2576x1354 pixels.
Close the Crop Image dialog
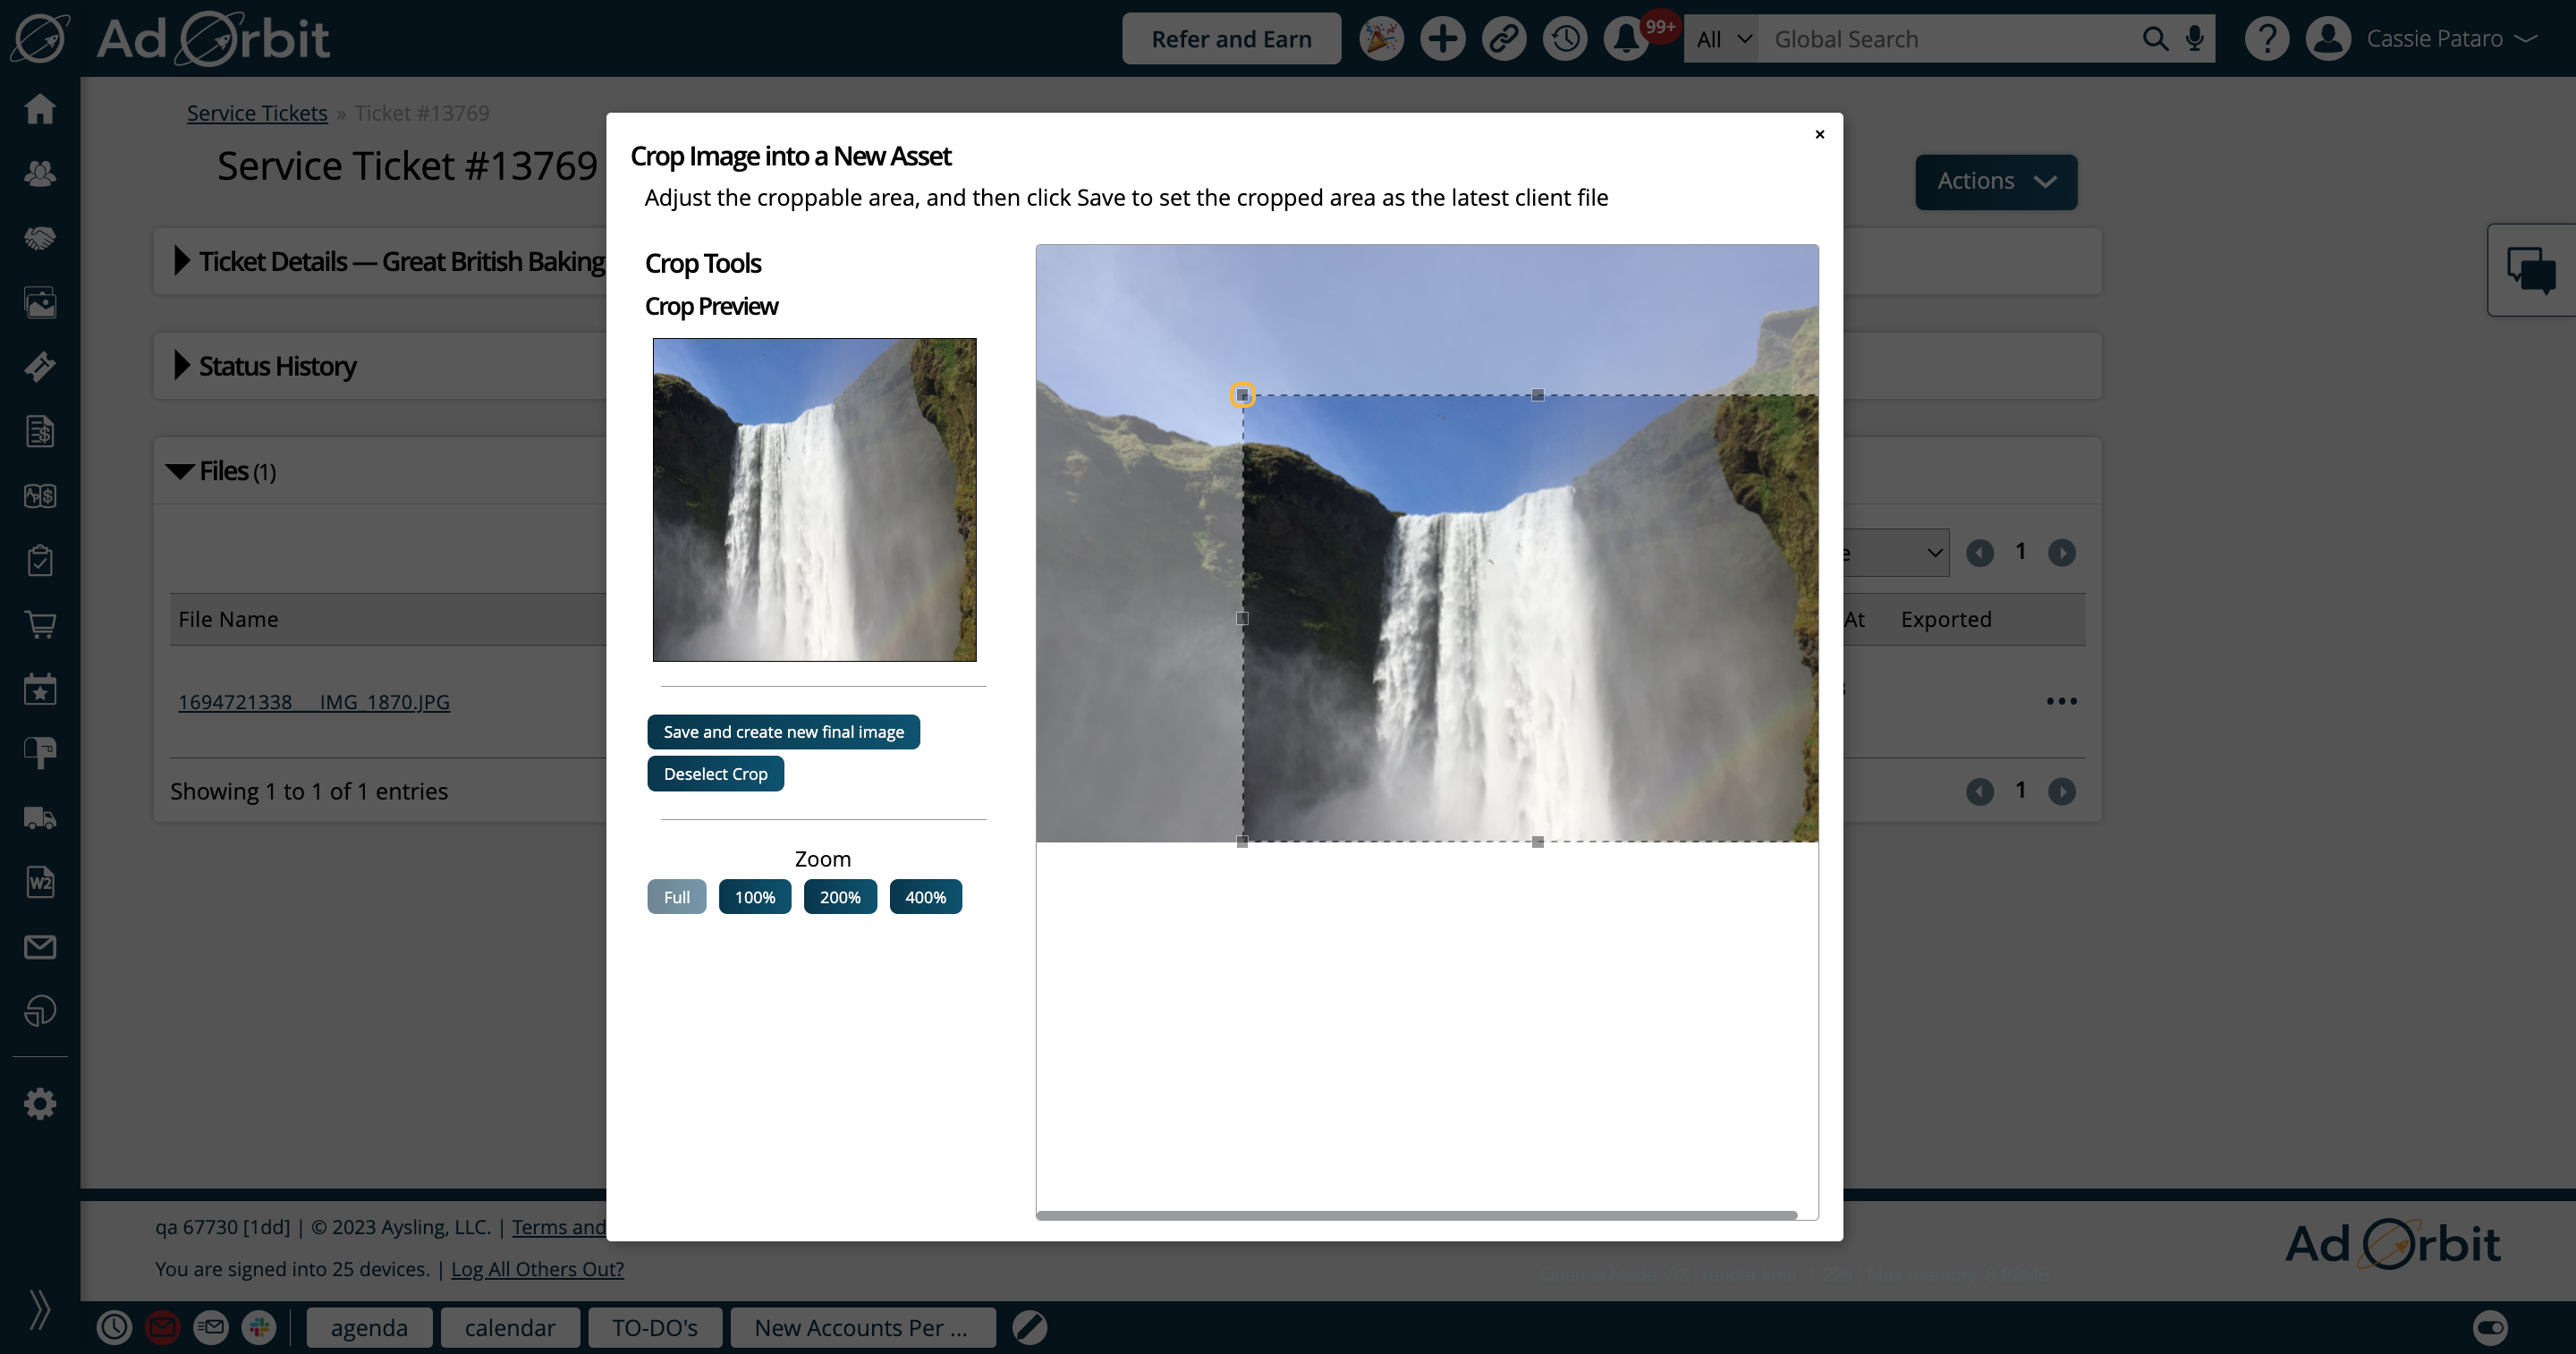click(x=1819, y=134)
